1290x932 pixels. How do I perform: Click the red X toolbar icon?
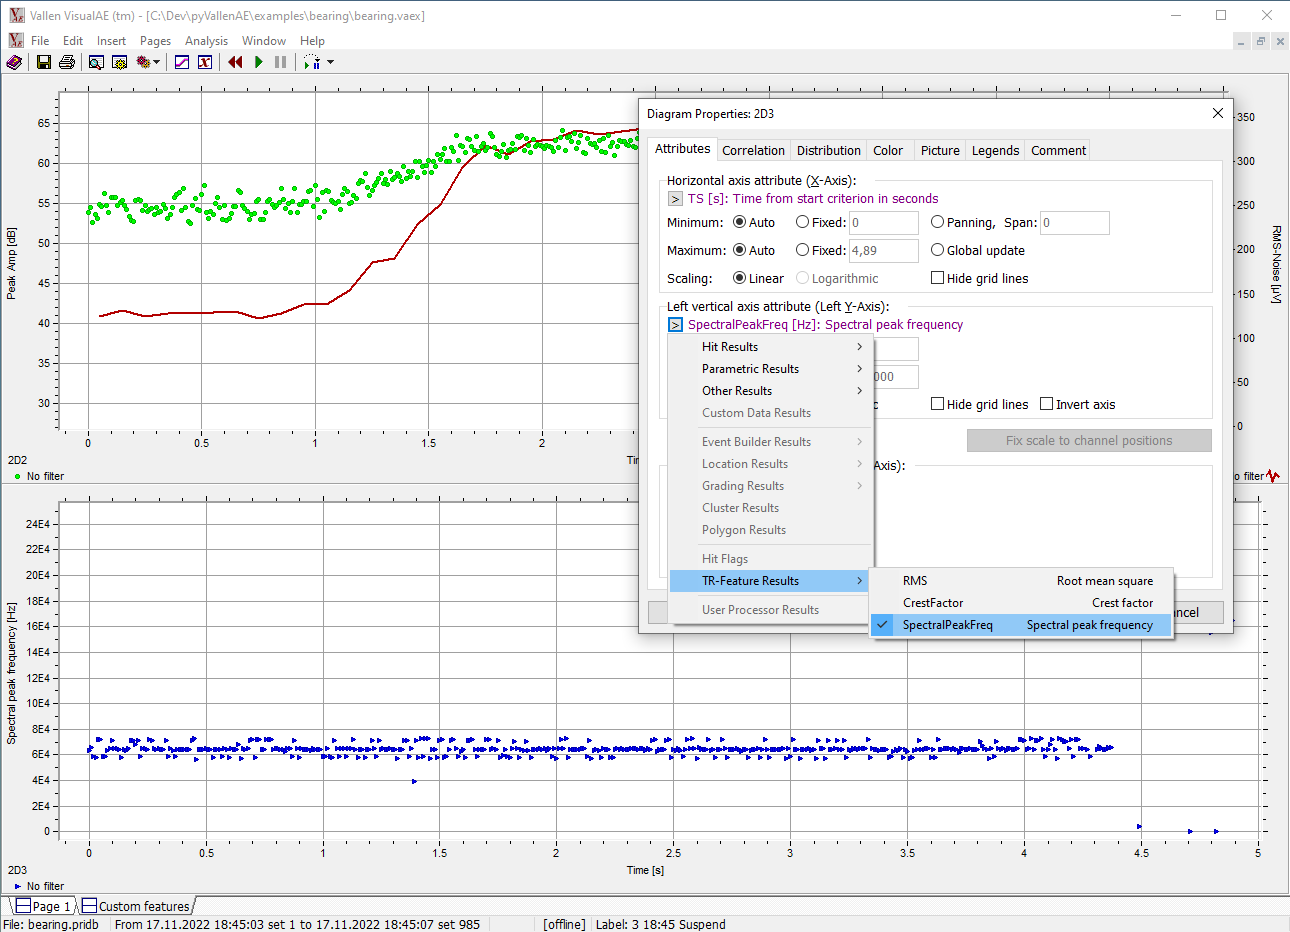tap(205, 62)
